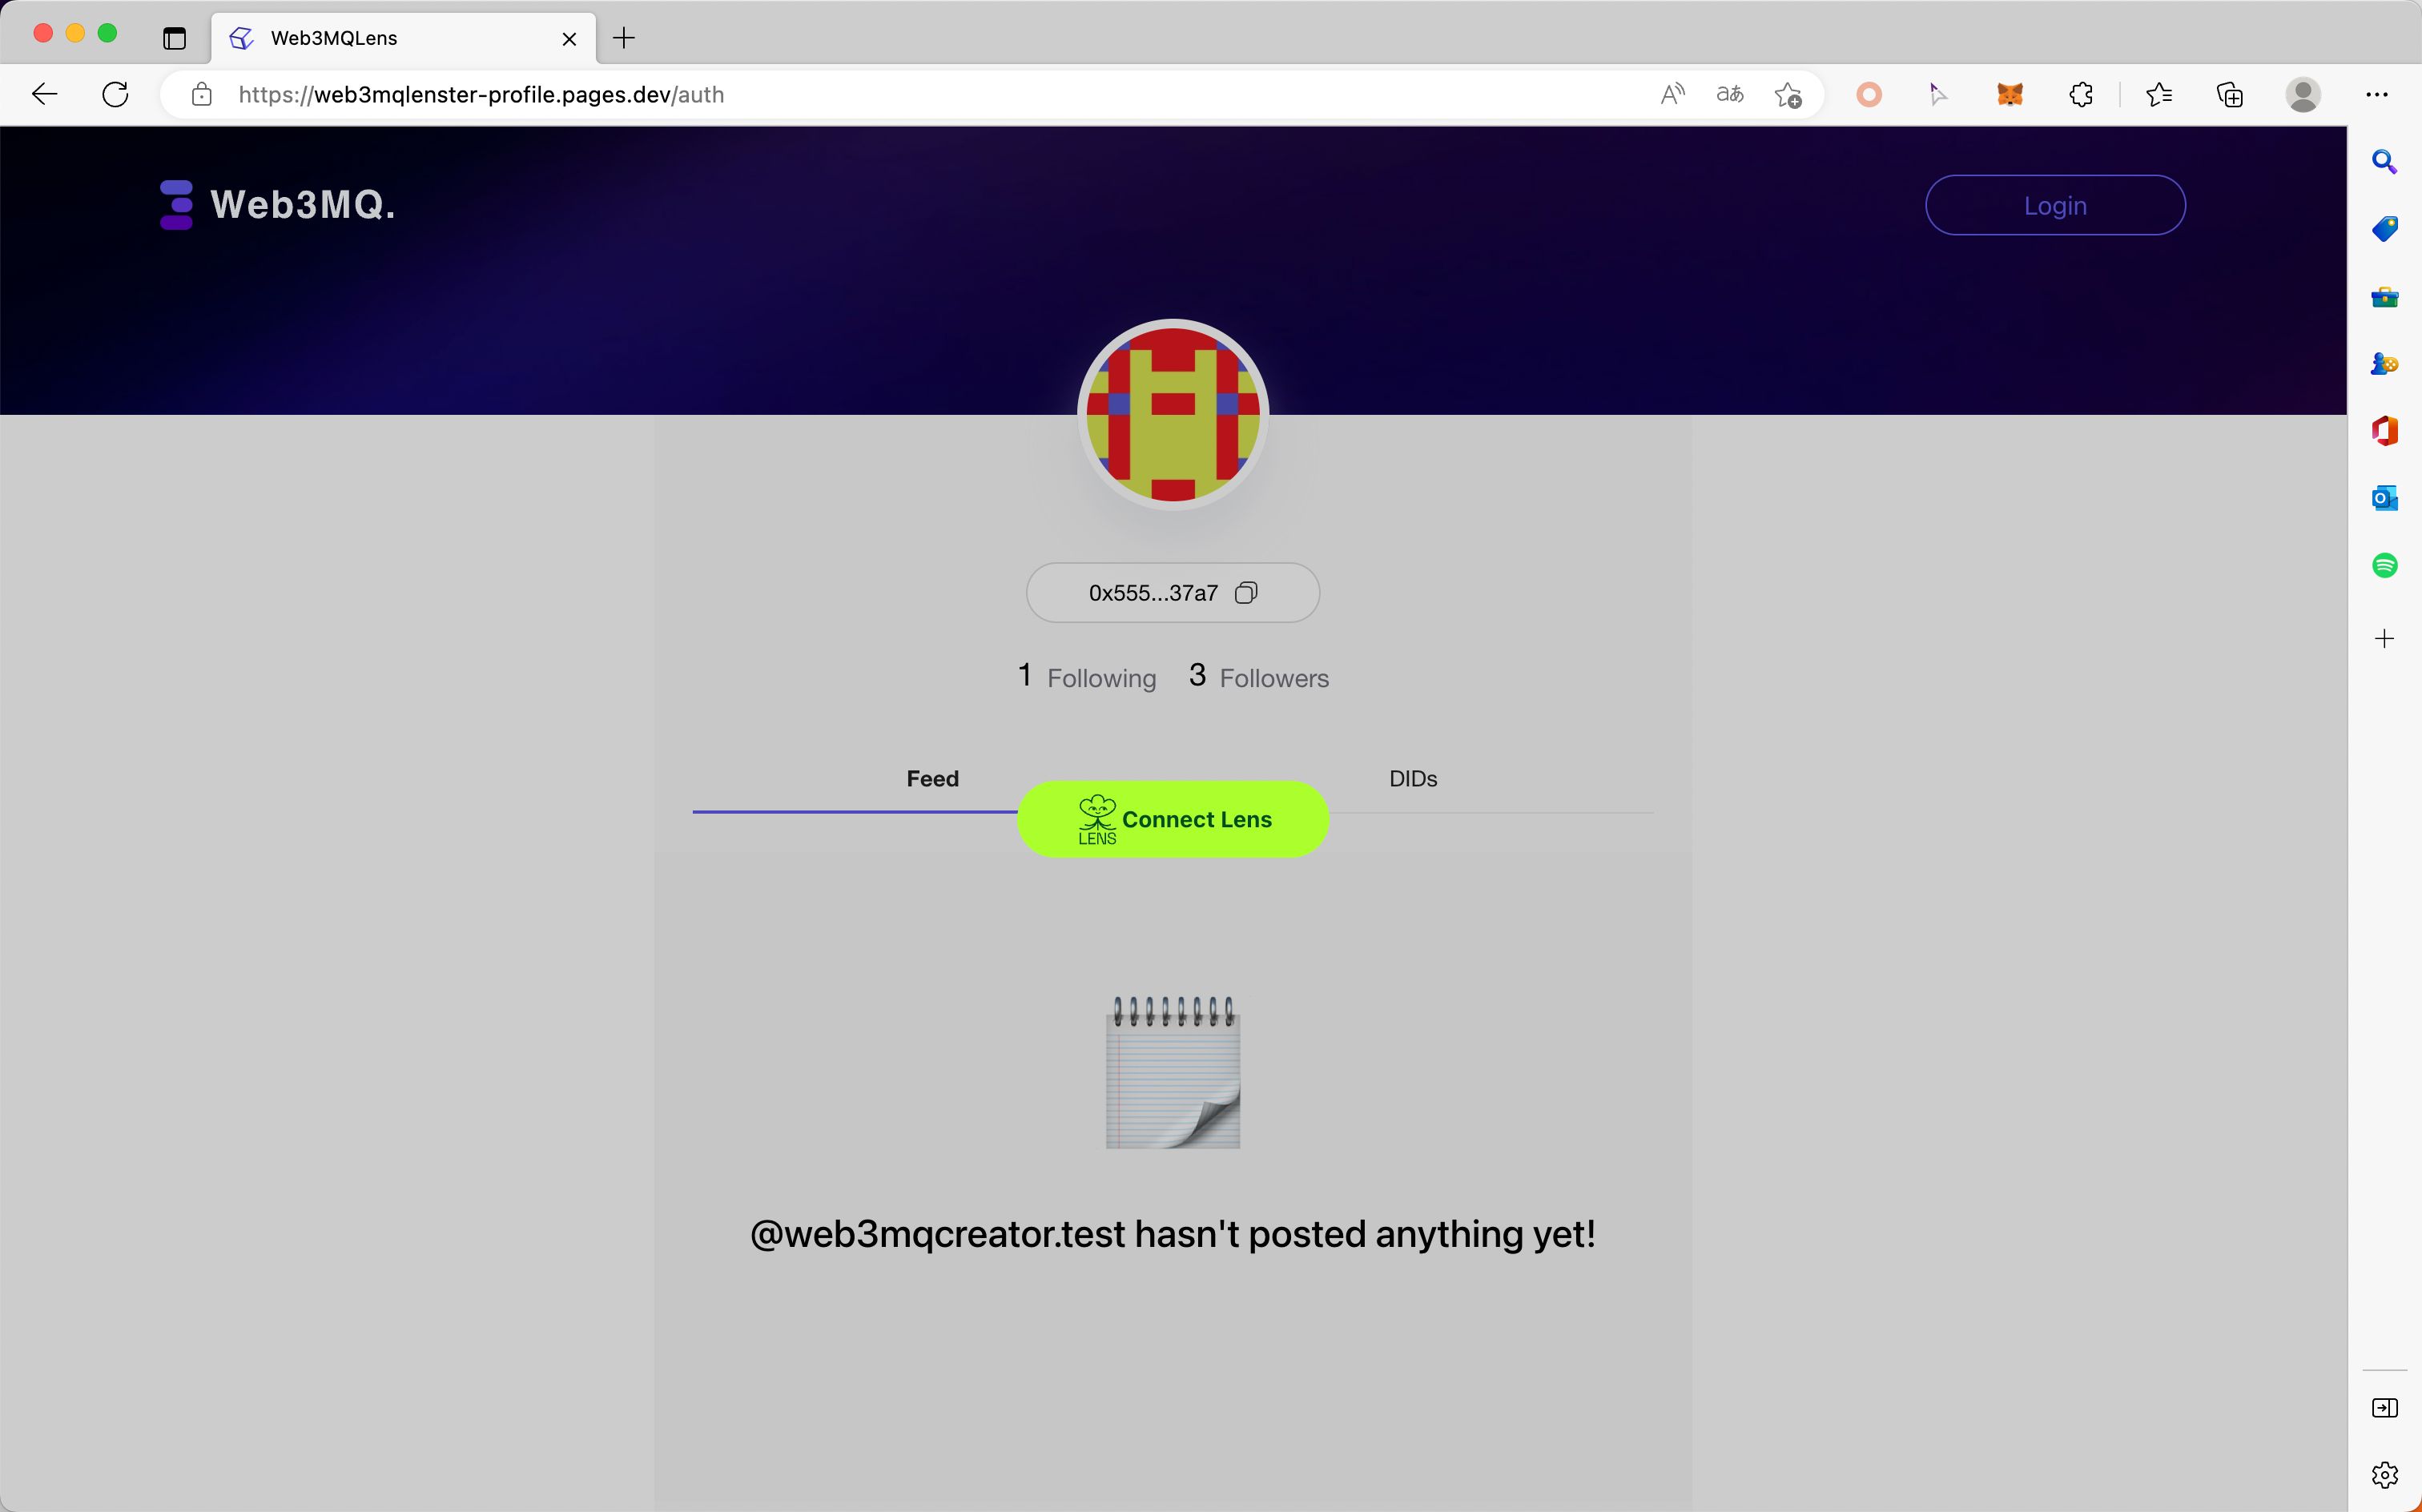
Task: Click the Followers count to expand list
Action: 1257,676
